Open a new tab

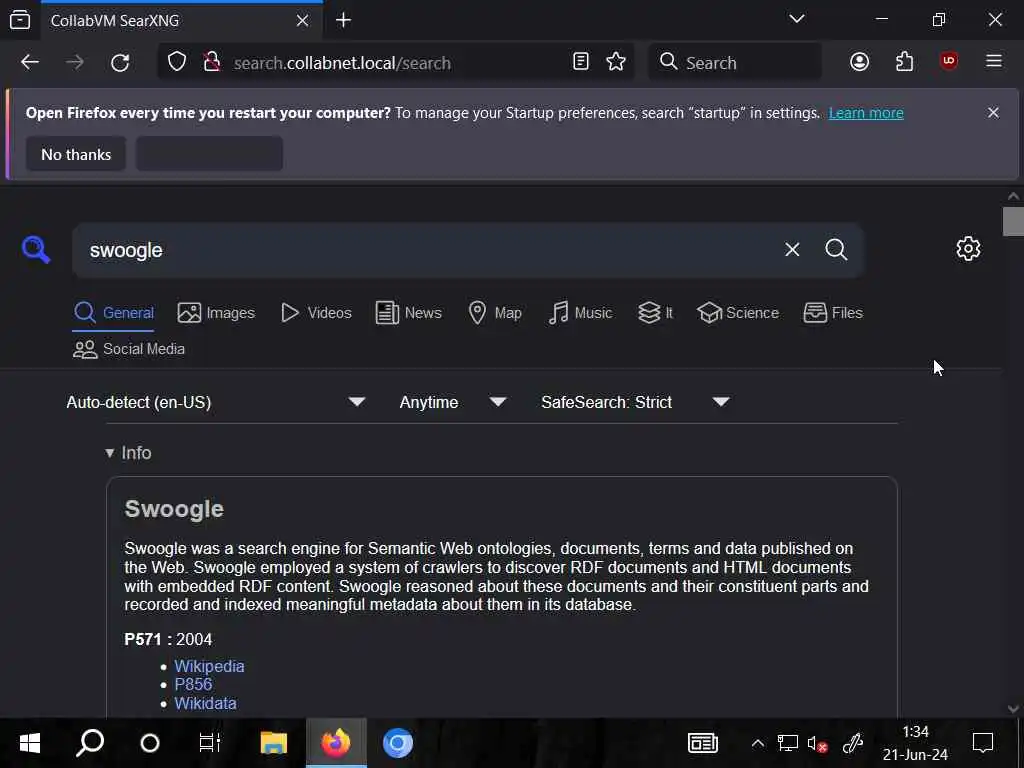point(344,20)
